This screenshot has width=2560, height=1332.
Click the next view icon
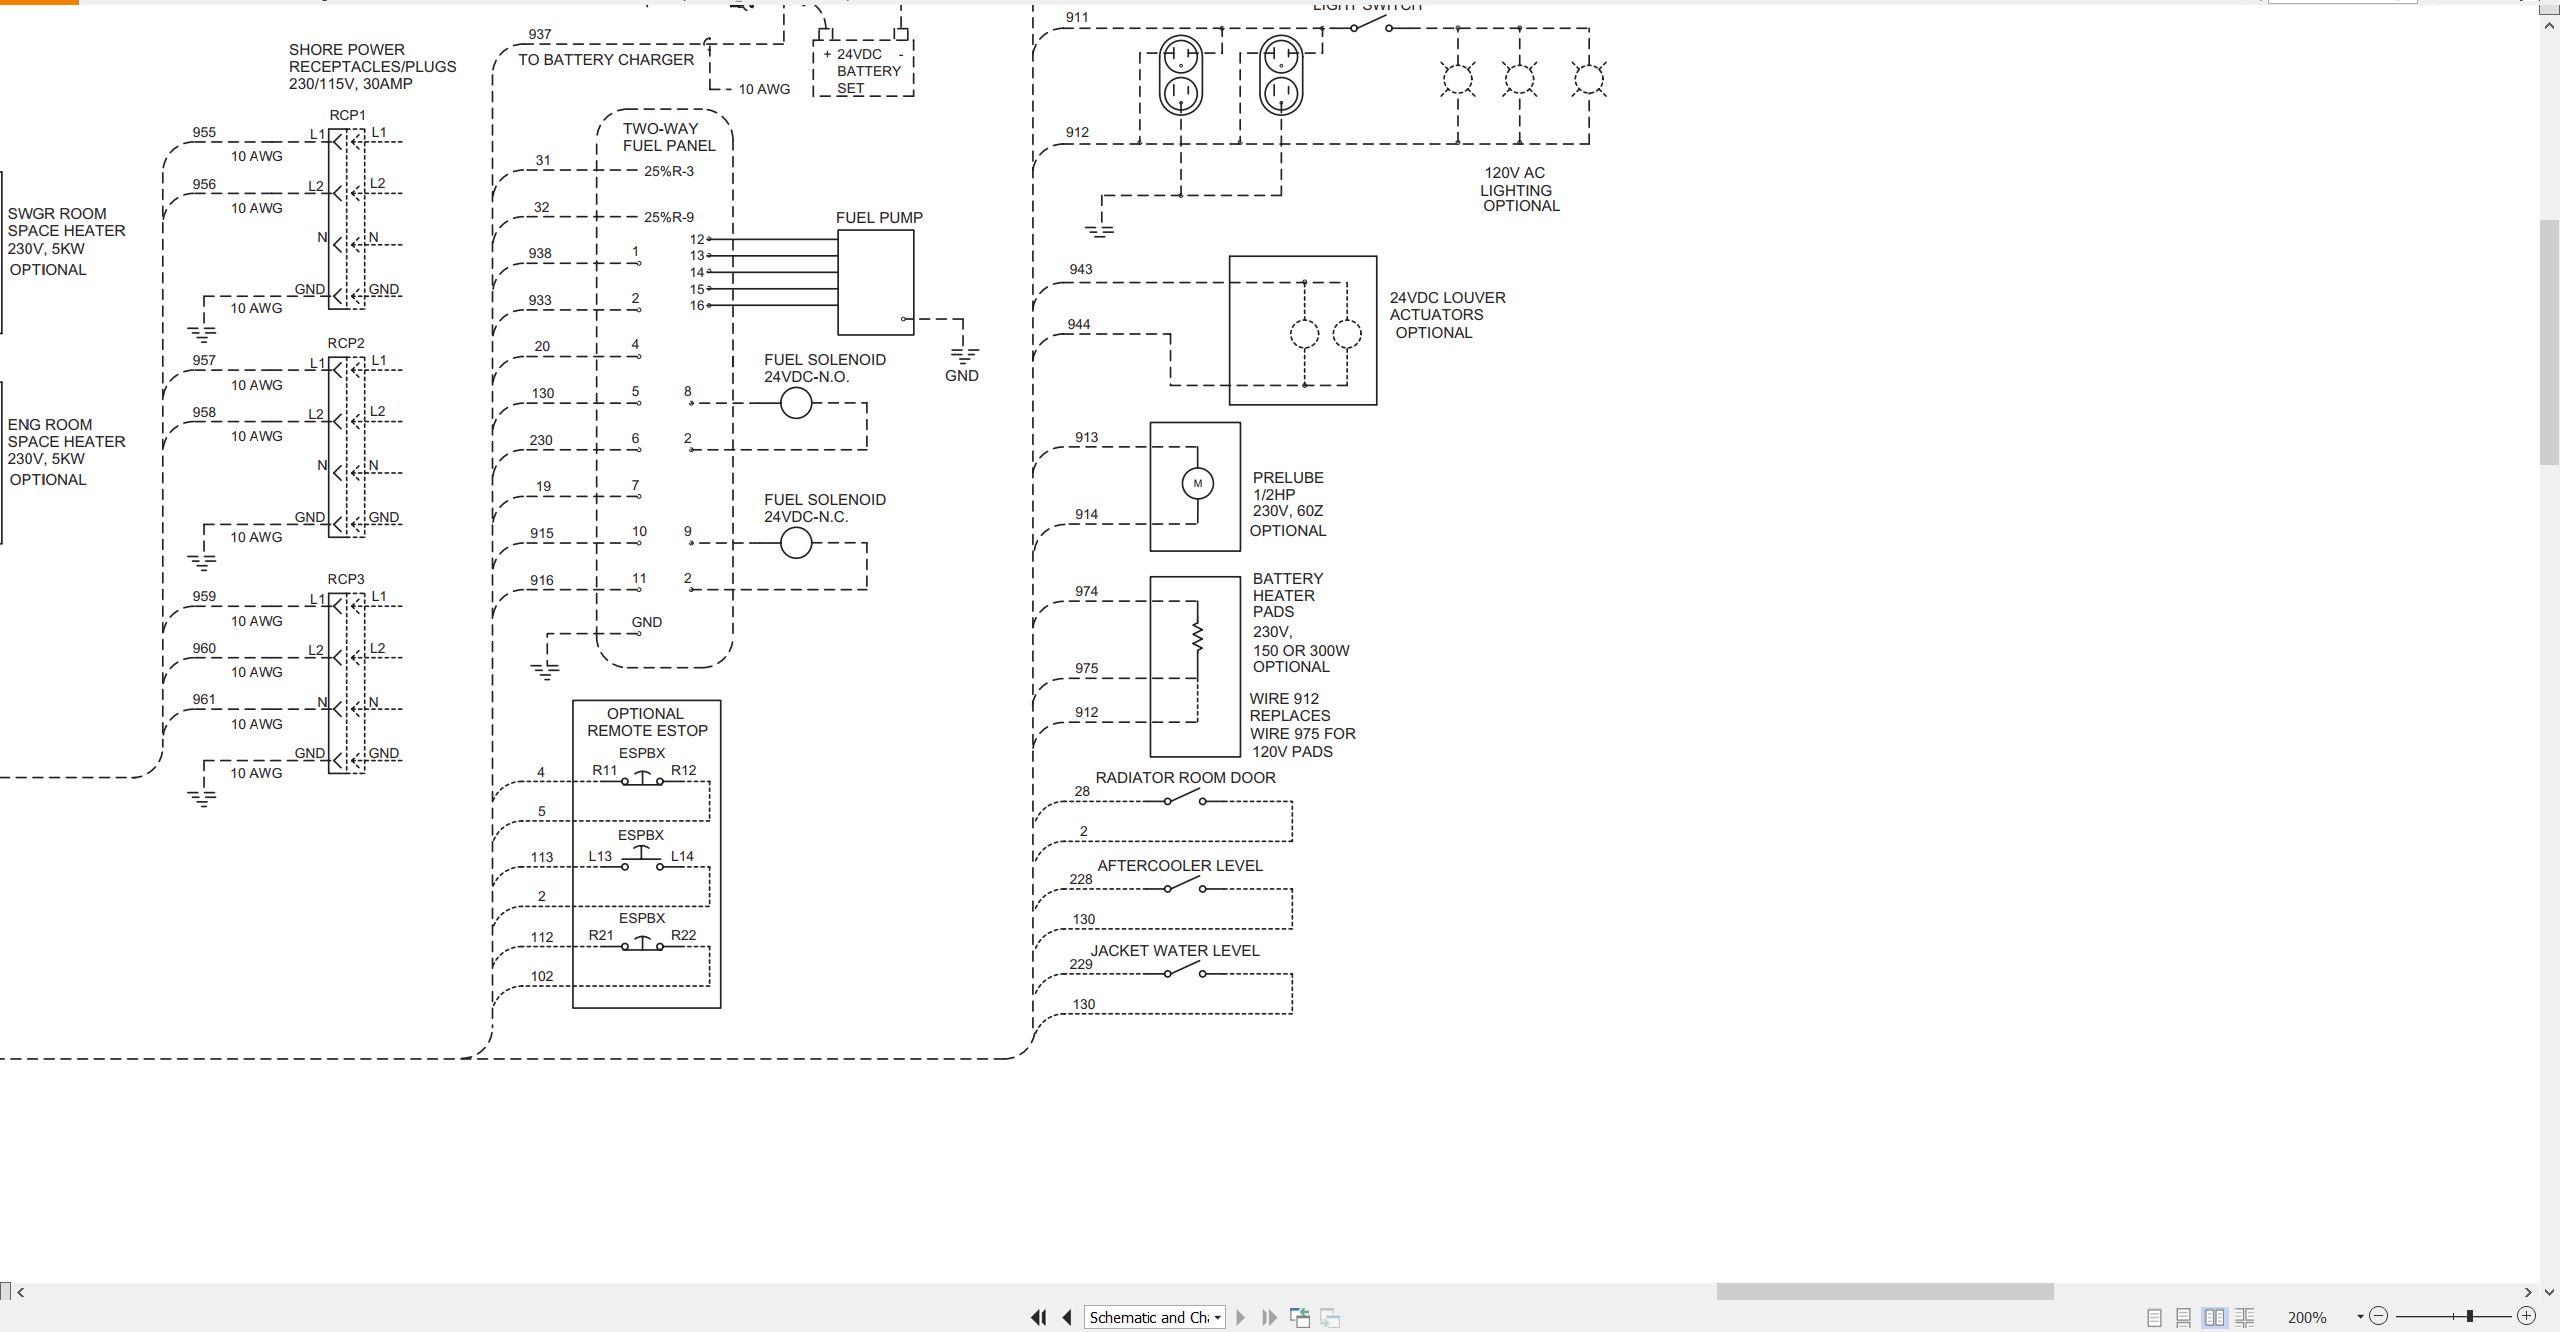click(1330, 1317)
